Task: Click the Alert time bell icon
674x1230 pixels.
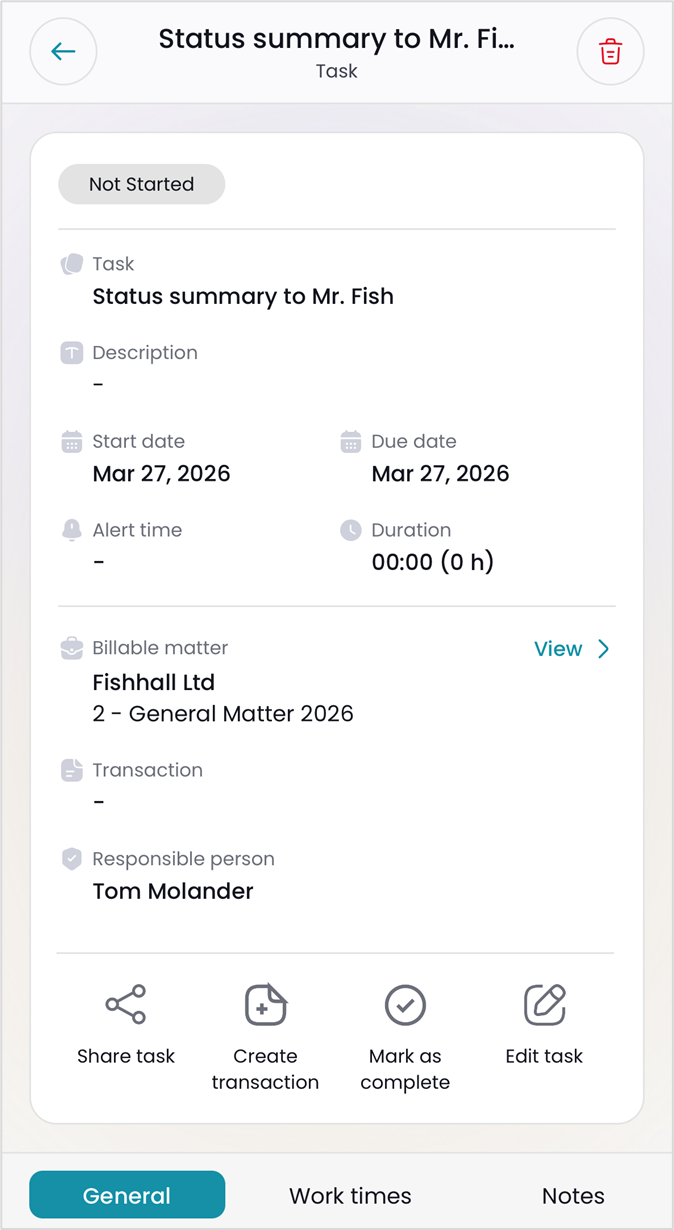Action: 72,530
